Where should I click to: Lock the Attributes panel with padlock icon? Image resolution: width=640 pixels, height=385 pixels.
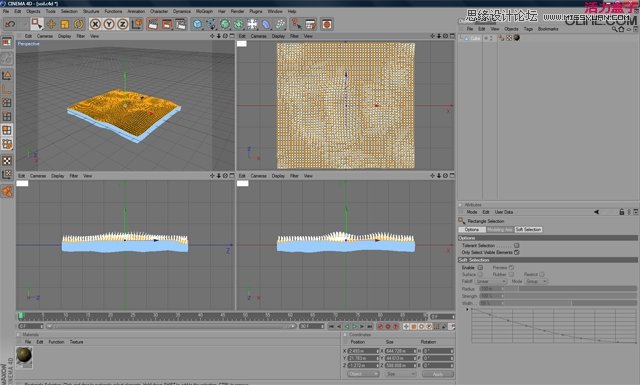(622, 212)
